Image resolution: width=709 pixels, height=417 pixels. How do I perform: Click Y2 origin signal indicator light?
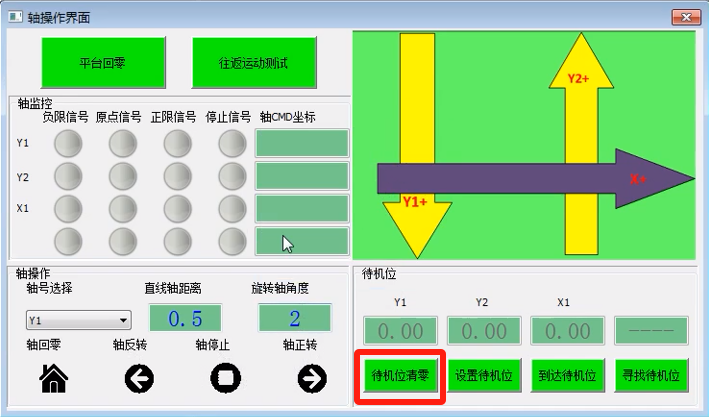pyautogui.click(x=122, y=177)
